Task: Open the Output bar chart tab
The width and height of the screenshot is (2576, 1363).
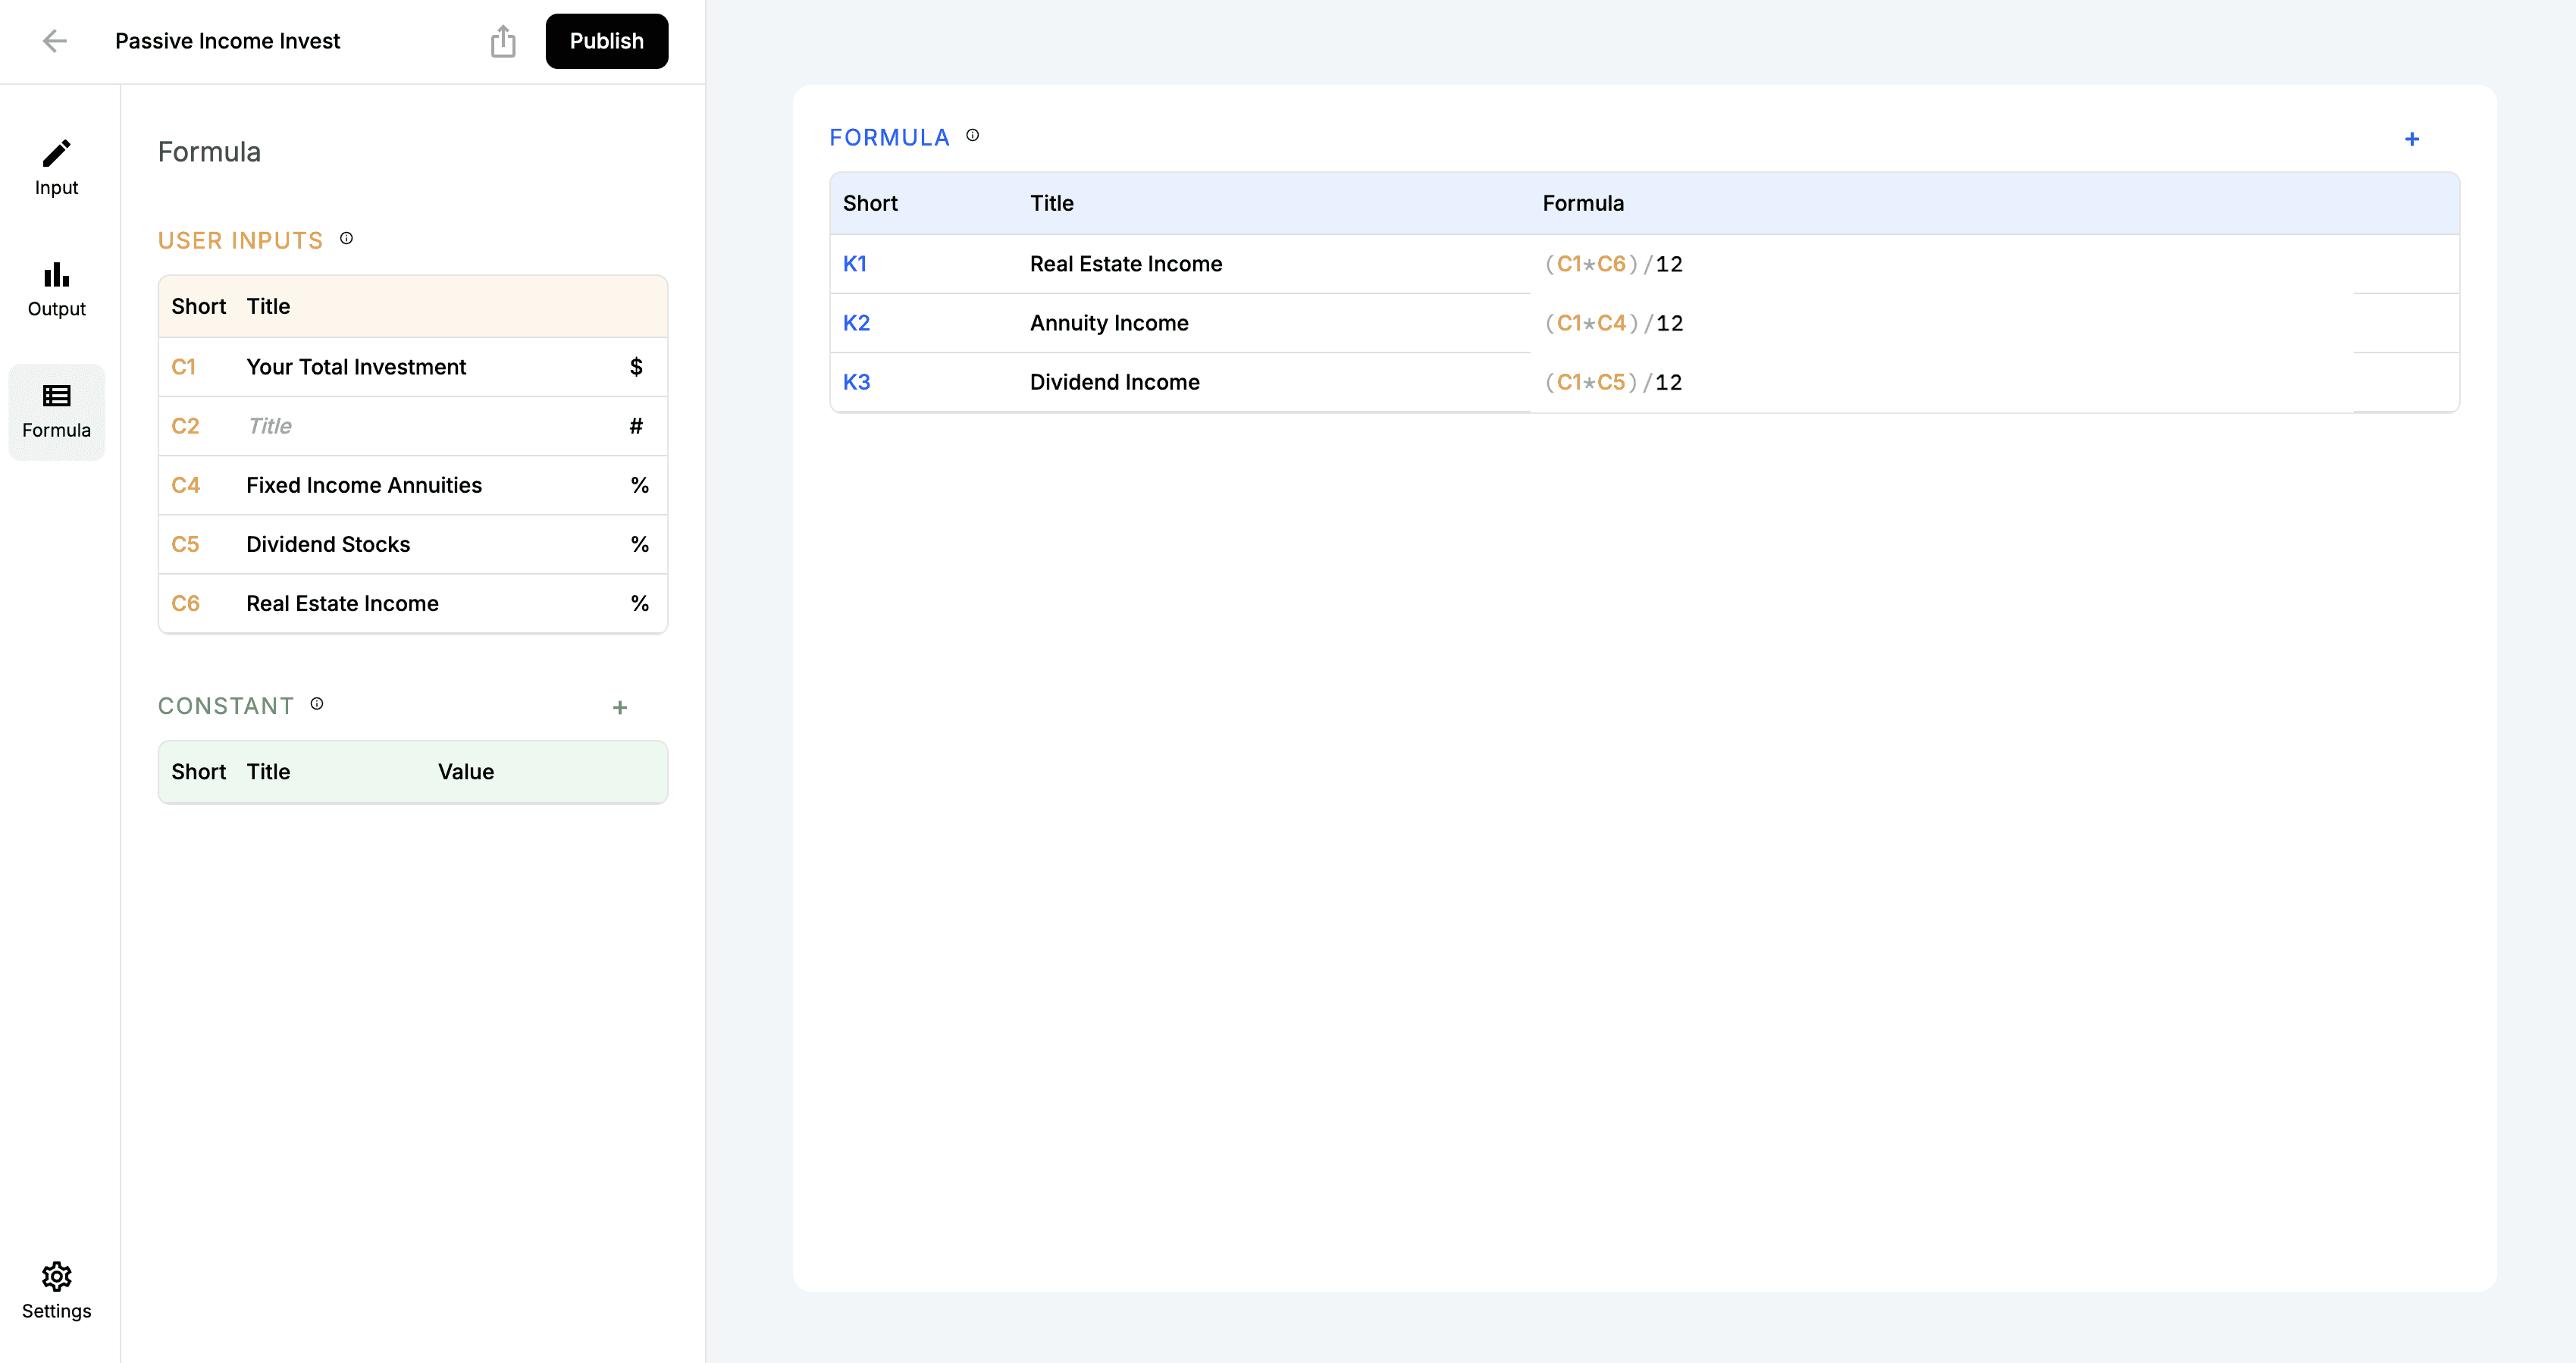Action: point(56,288)
